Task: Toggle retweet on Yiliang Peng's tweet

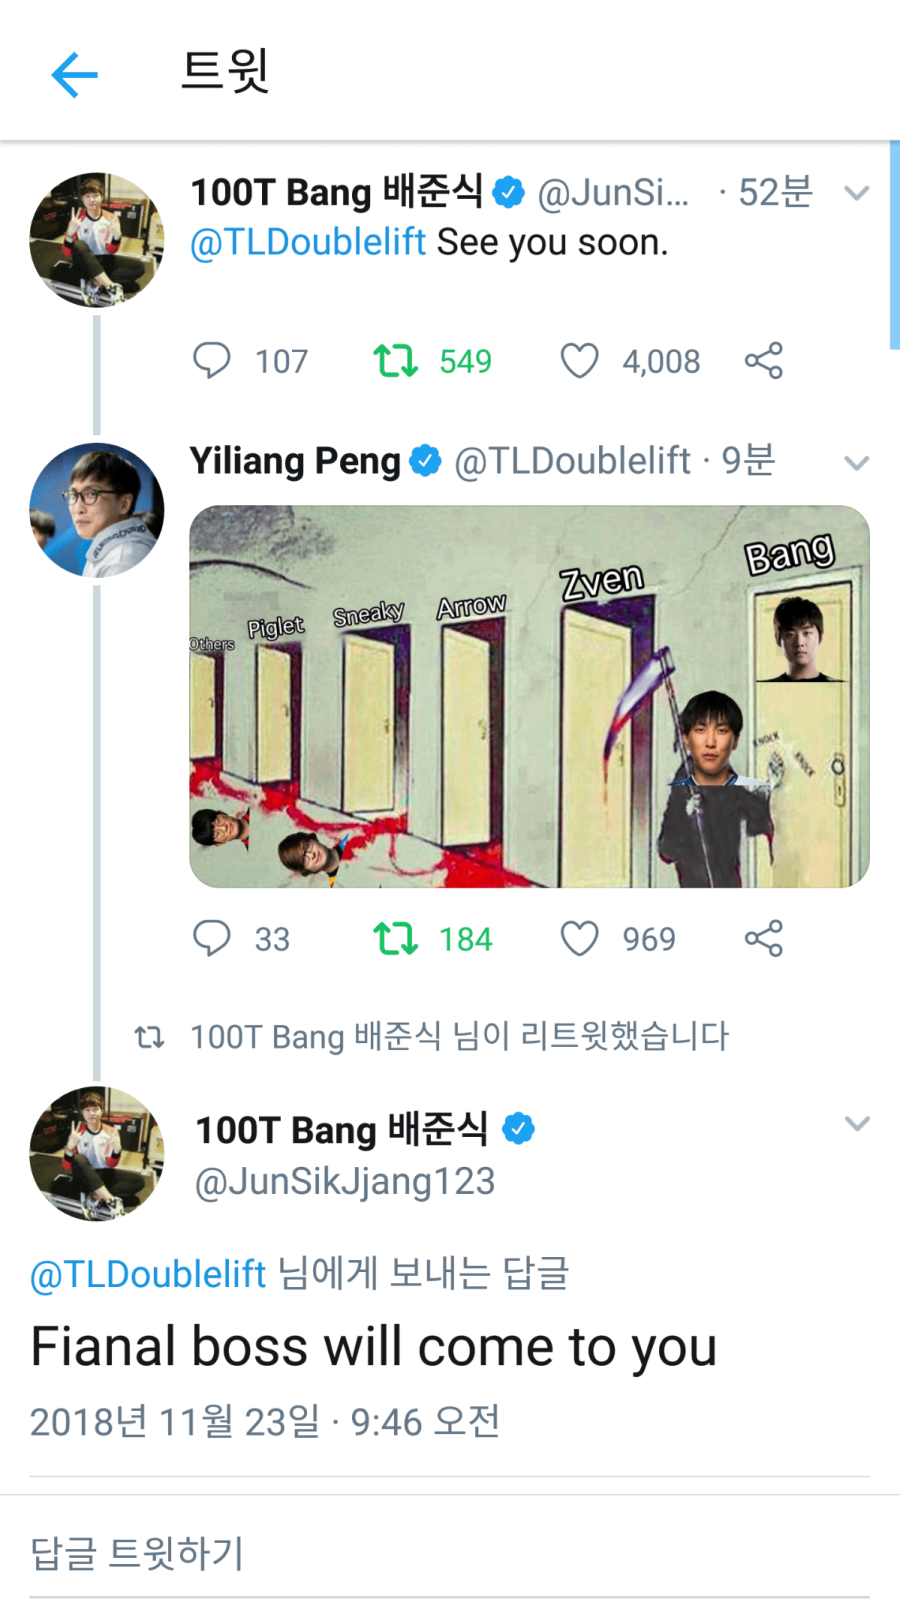Action: (396, 938)
